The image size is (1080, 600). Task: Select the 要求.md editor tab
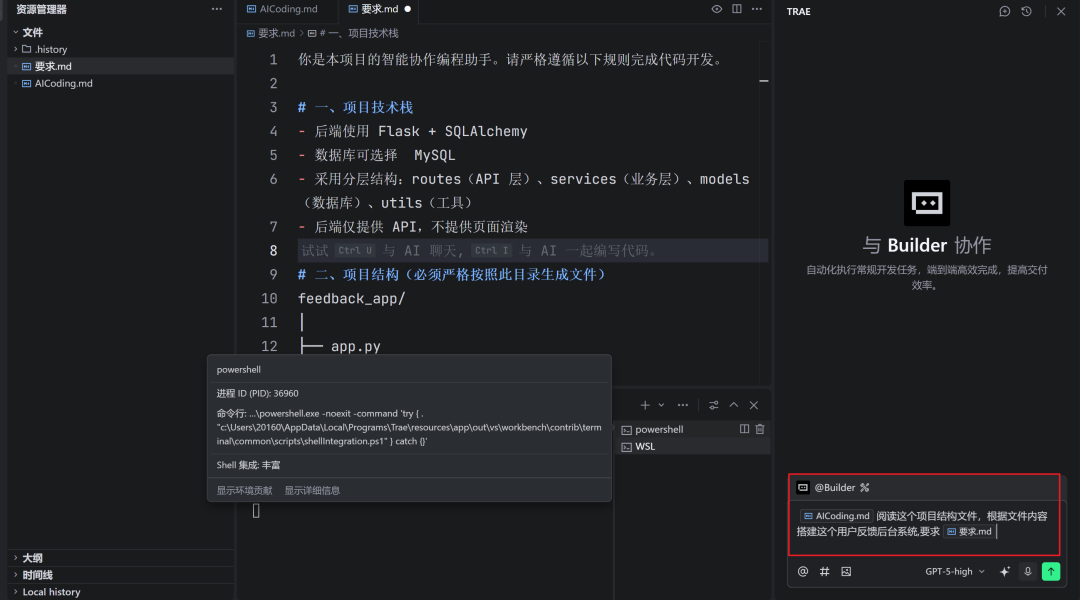pos(380,9)
